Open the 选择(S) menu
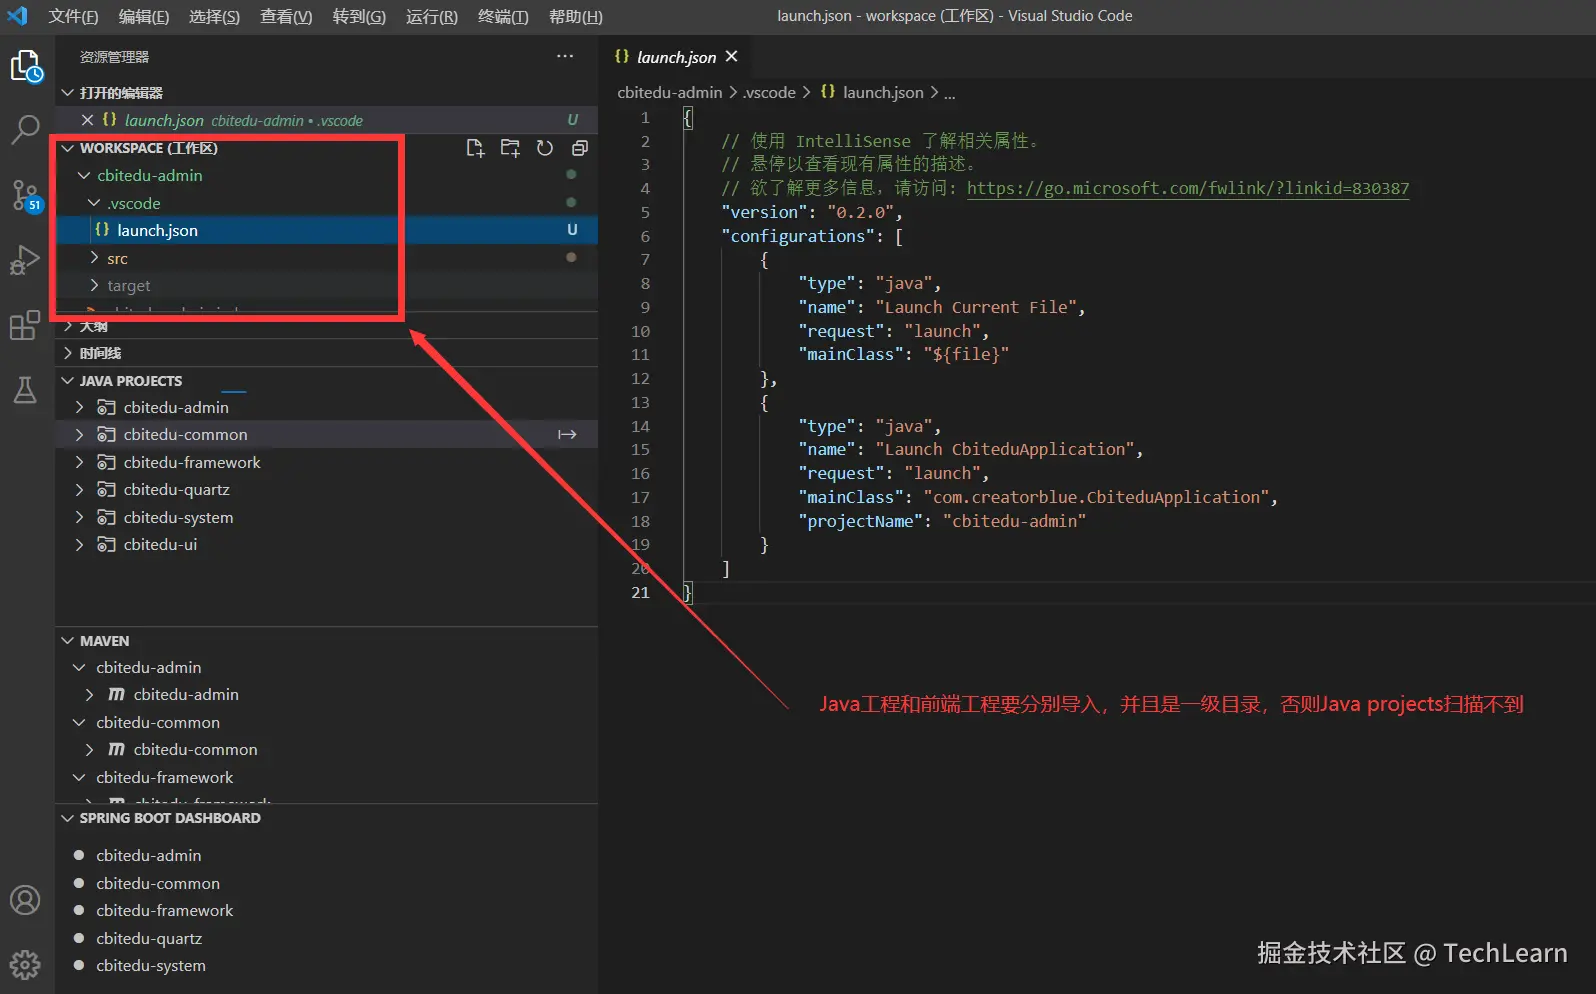Viewport: 1596px width, 994px height. click(x=214, y=16)
